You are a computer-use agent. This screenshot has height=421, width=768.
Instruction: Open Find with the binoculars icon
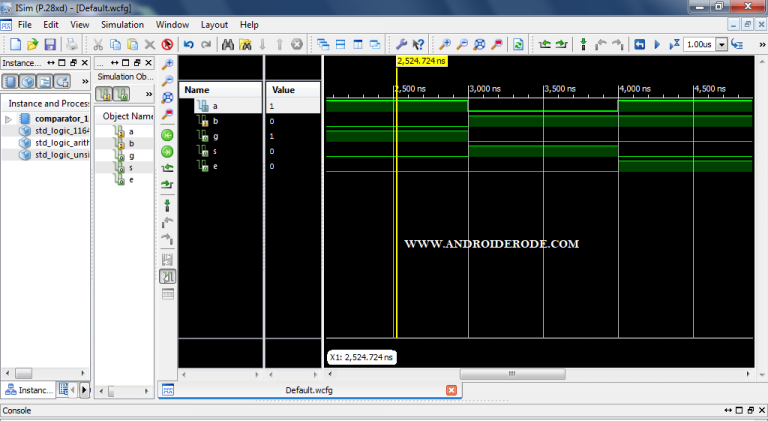pyautogui.click(x=228, y=45)
